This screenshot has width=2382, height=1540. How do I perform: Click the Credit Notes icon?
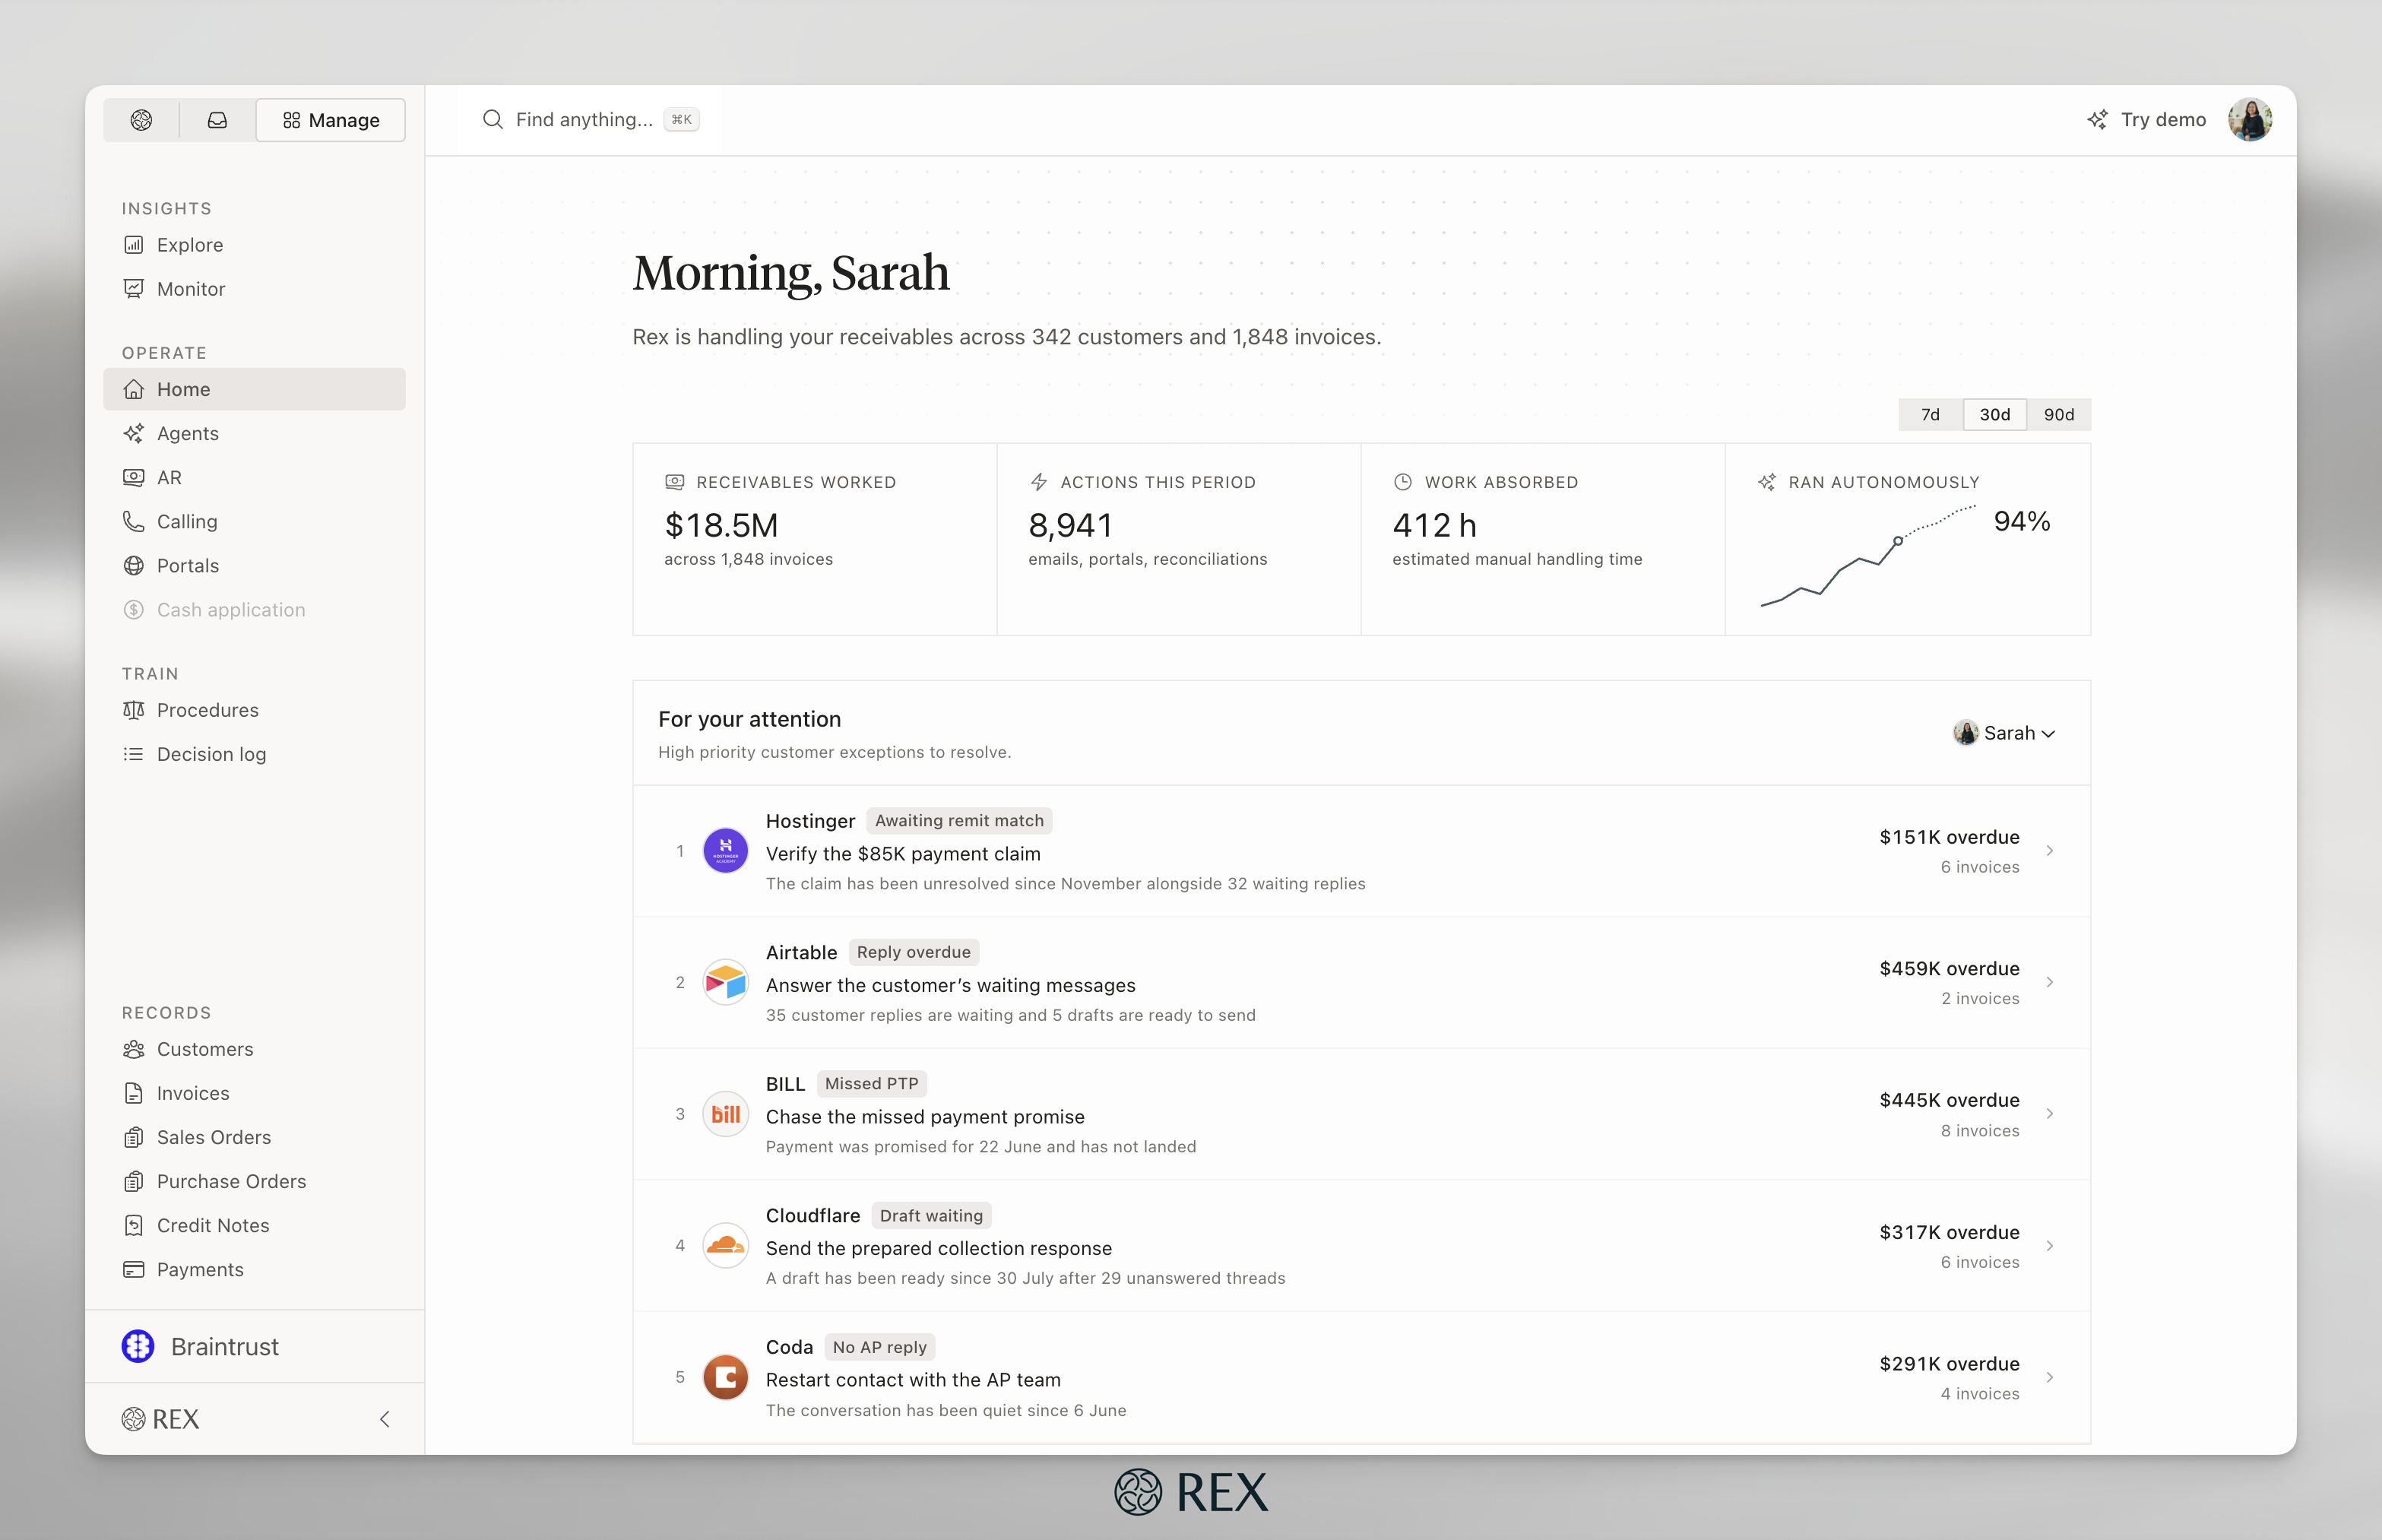pyautogui.click(x=134, y=1225)
